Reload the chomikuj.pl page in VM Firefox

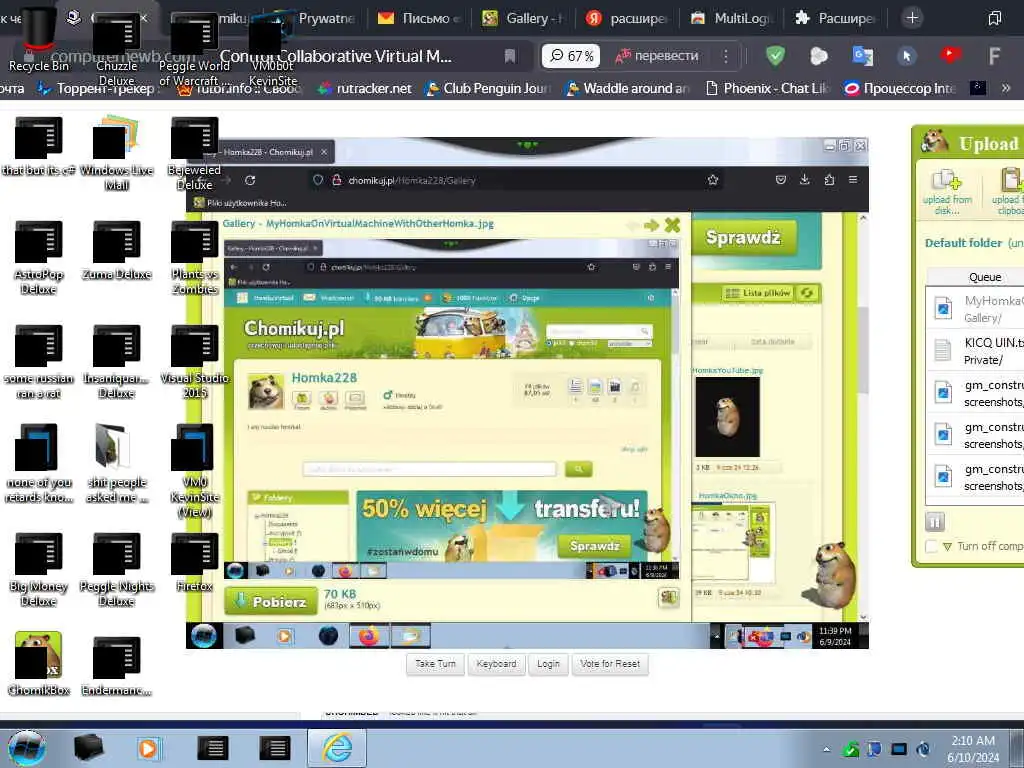250,180
